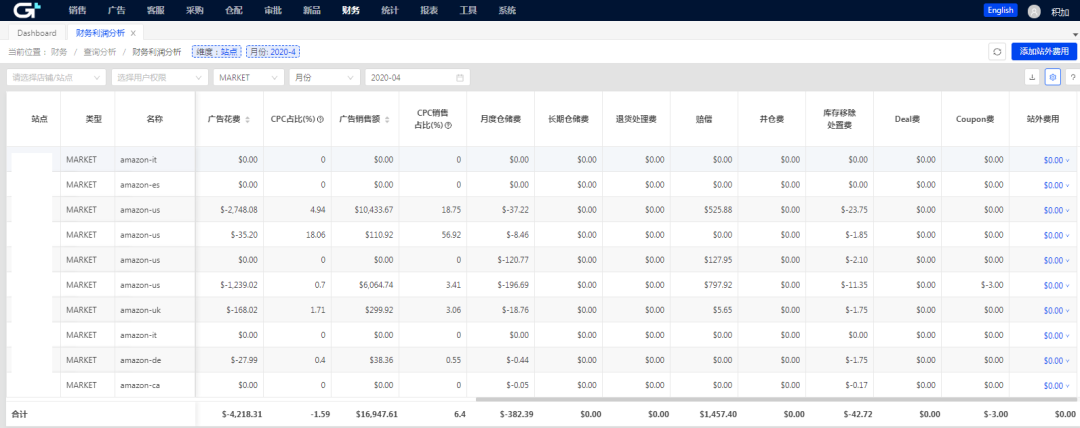Click the download export icon
Screen dimensions: 1080x428
coord(1032,77)
